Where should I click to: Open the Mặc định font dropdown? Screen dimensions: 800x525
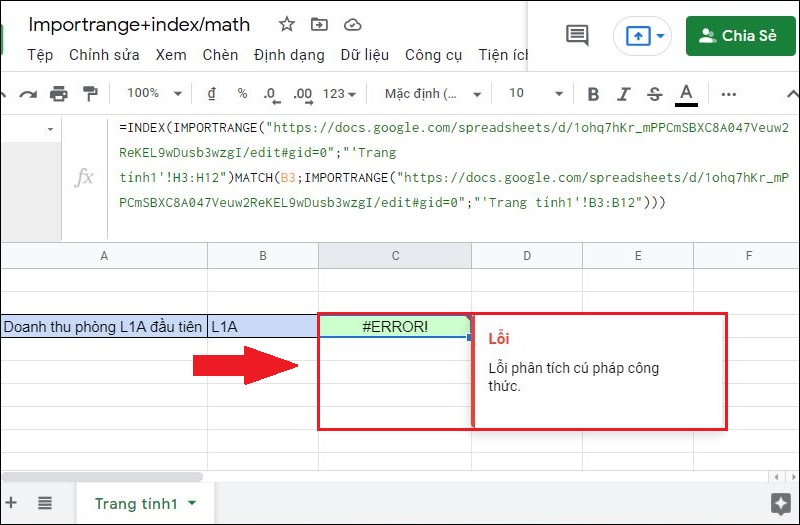tap(431, 93)
